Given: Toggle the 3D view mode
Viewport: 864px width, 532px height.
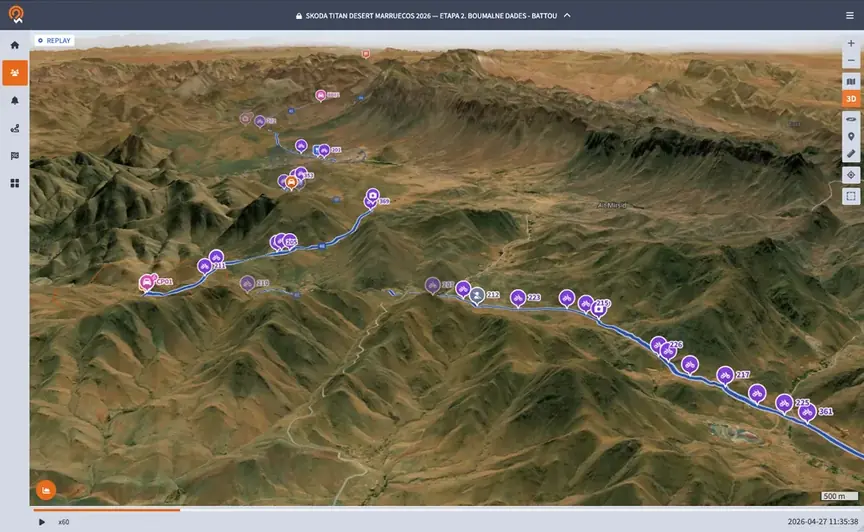Looking at the screenshot, I should (851, 99).
